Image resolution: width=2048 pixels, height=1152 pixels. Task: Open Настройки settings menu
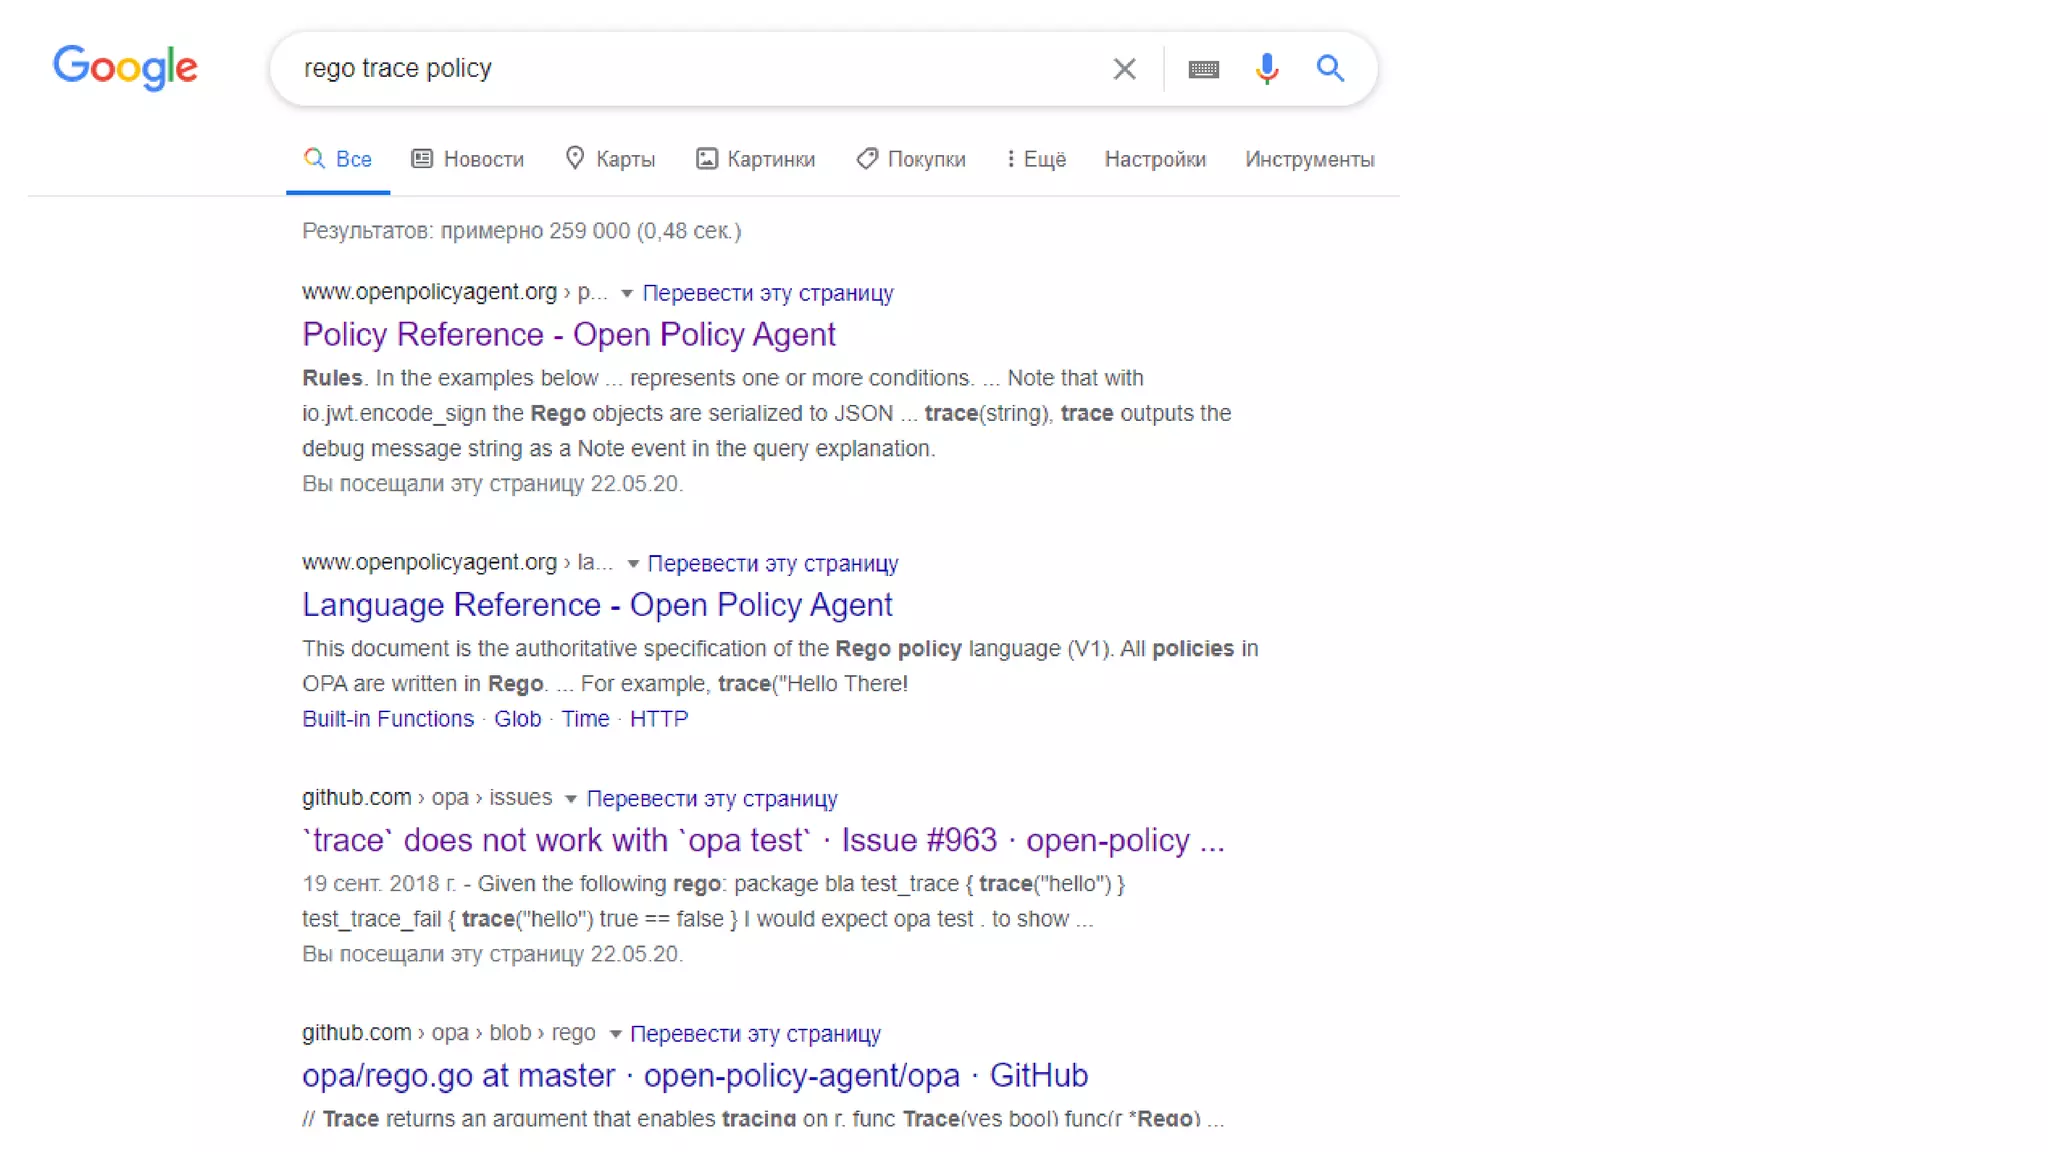[1155, 159]
